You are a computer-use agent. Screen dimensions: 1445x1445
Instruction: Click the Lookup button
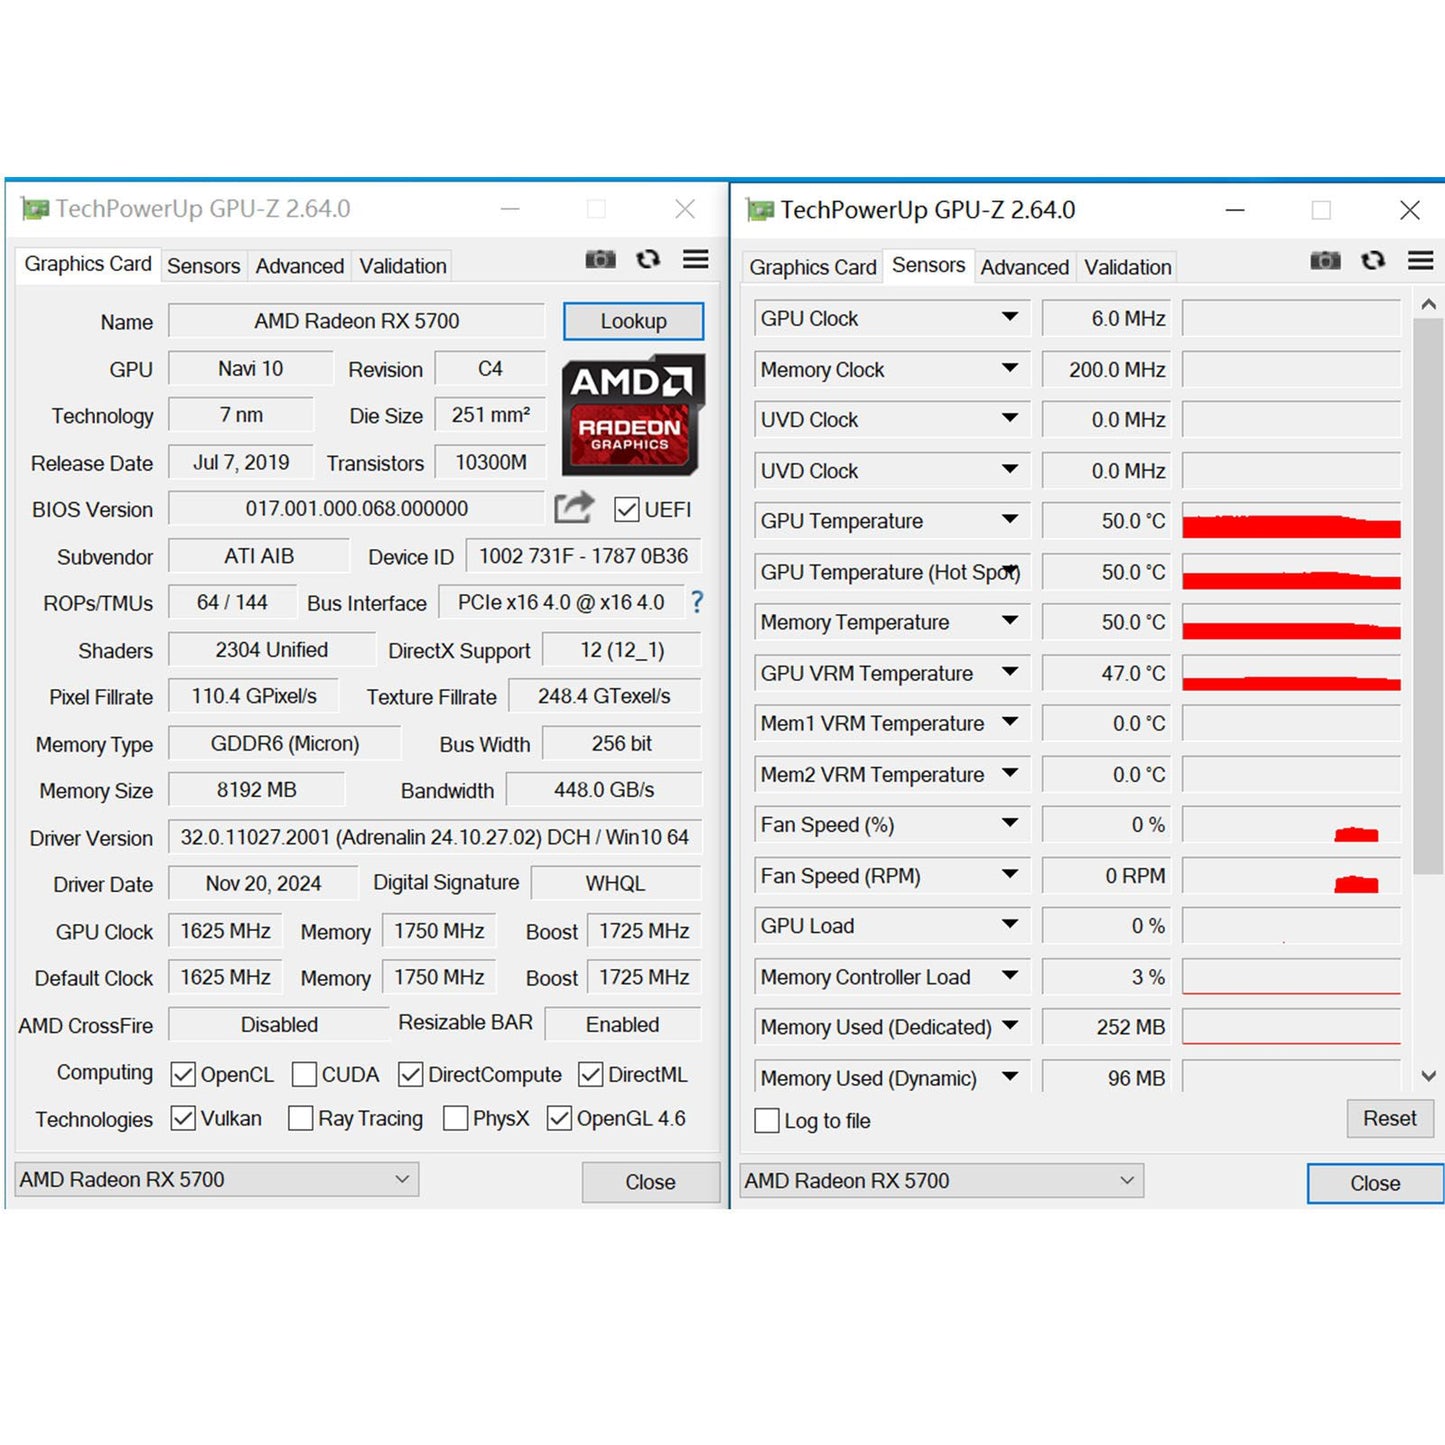pyautogui.click(x=634, y=321)
